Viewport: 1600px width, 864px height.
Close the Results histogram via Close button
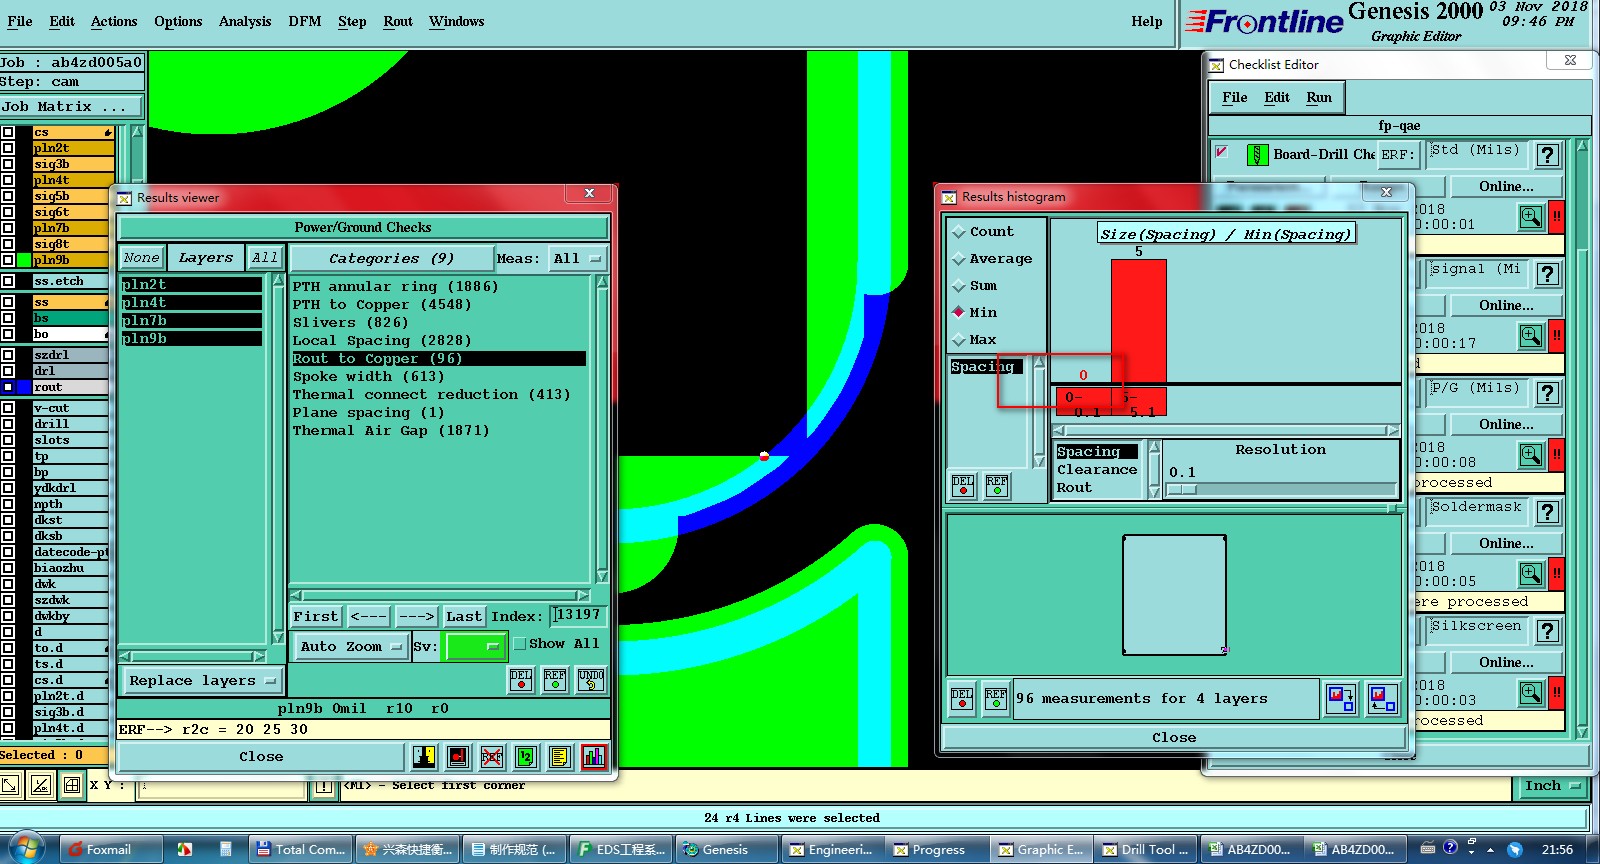click(x=1174, y=737)
